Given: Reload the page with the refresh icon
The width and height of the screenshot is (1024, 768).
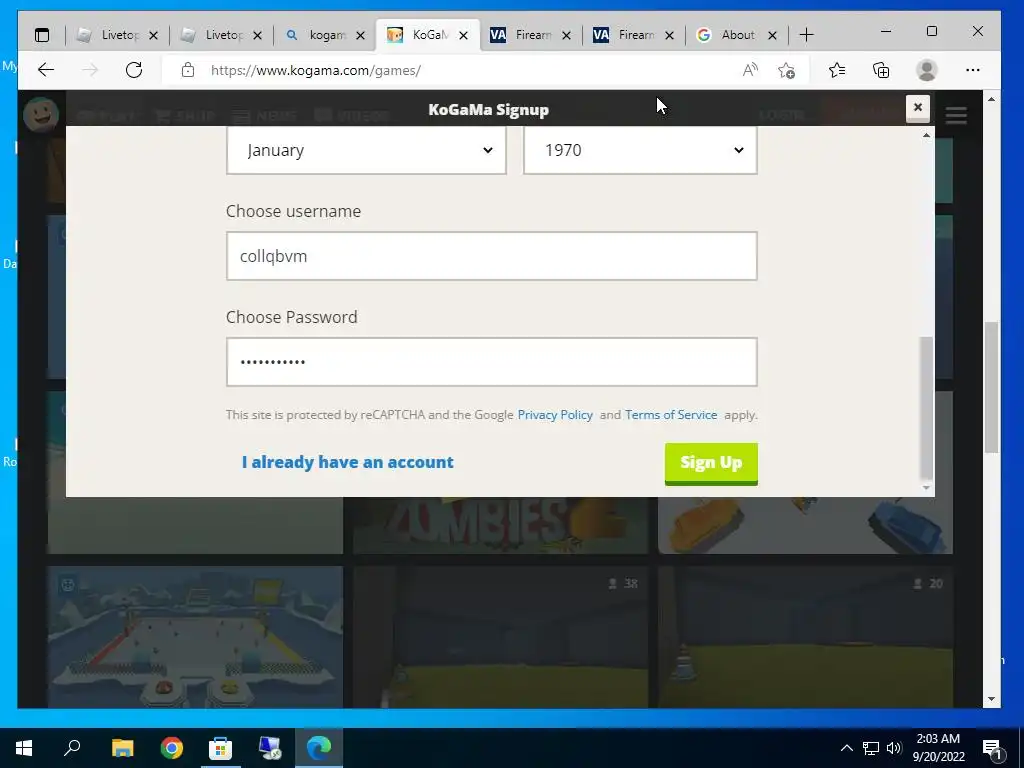Looking at the screenshot, I should [x=134, y=70].
